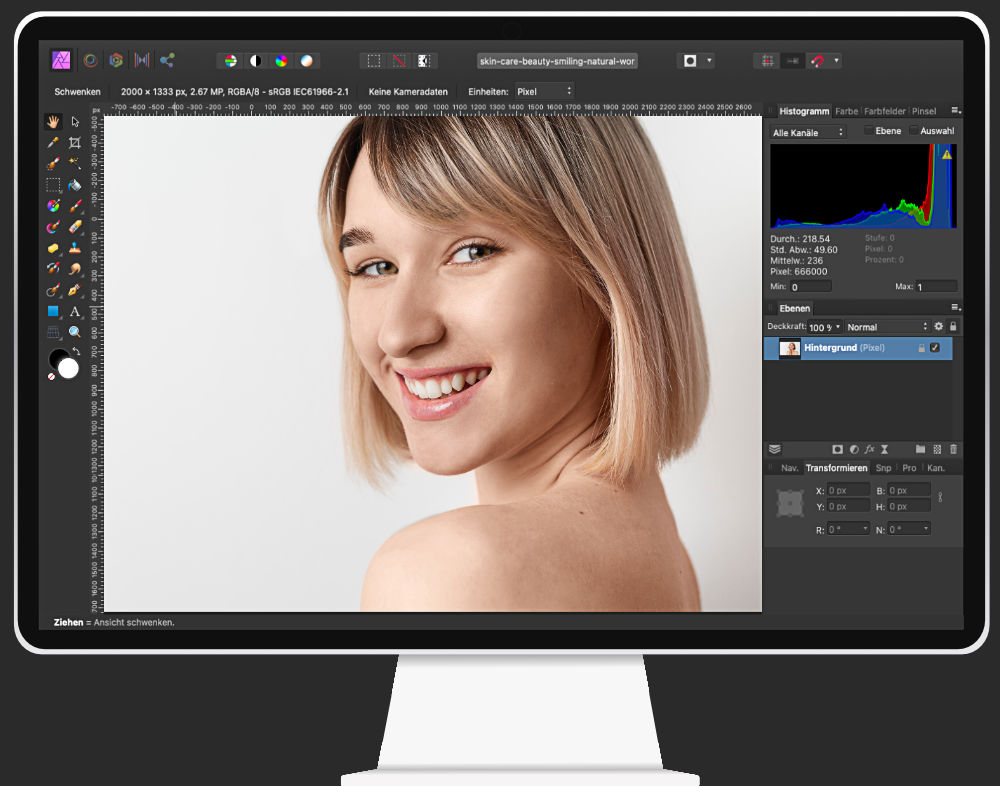Screen dimensions: 1000x786
Task: Click the foreground white color swatch
Action: (68, 368)
